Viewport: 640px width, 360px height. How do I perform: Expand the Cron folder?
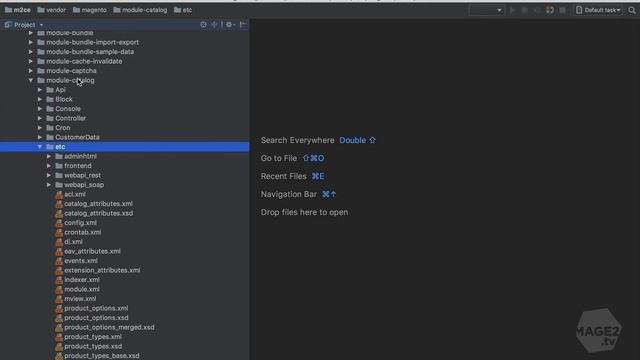pos(40,128)
